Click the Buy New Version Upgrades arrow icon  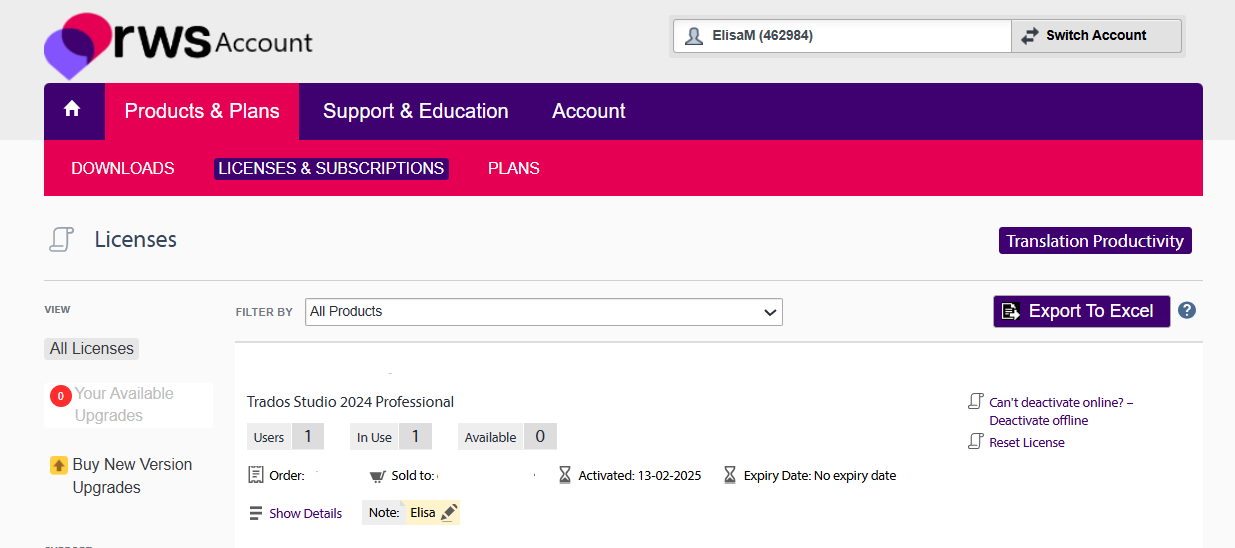(x=59, y=465)
